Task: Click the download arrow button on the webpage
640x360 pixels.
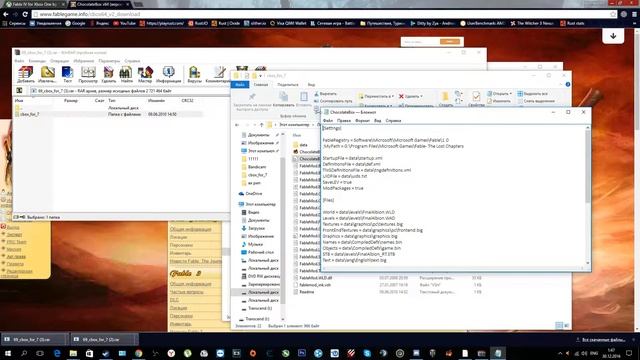Action: [x=613, y=36]
